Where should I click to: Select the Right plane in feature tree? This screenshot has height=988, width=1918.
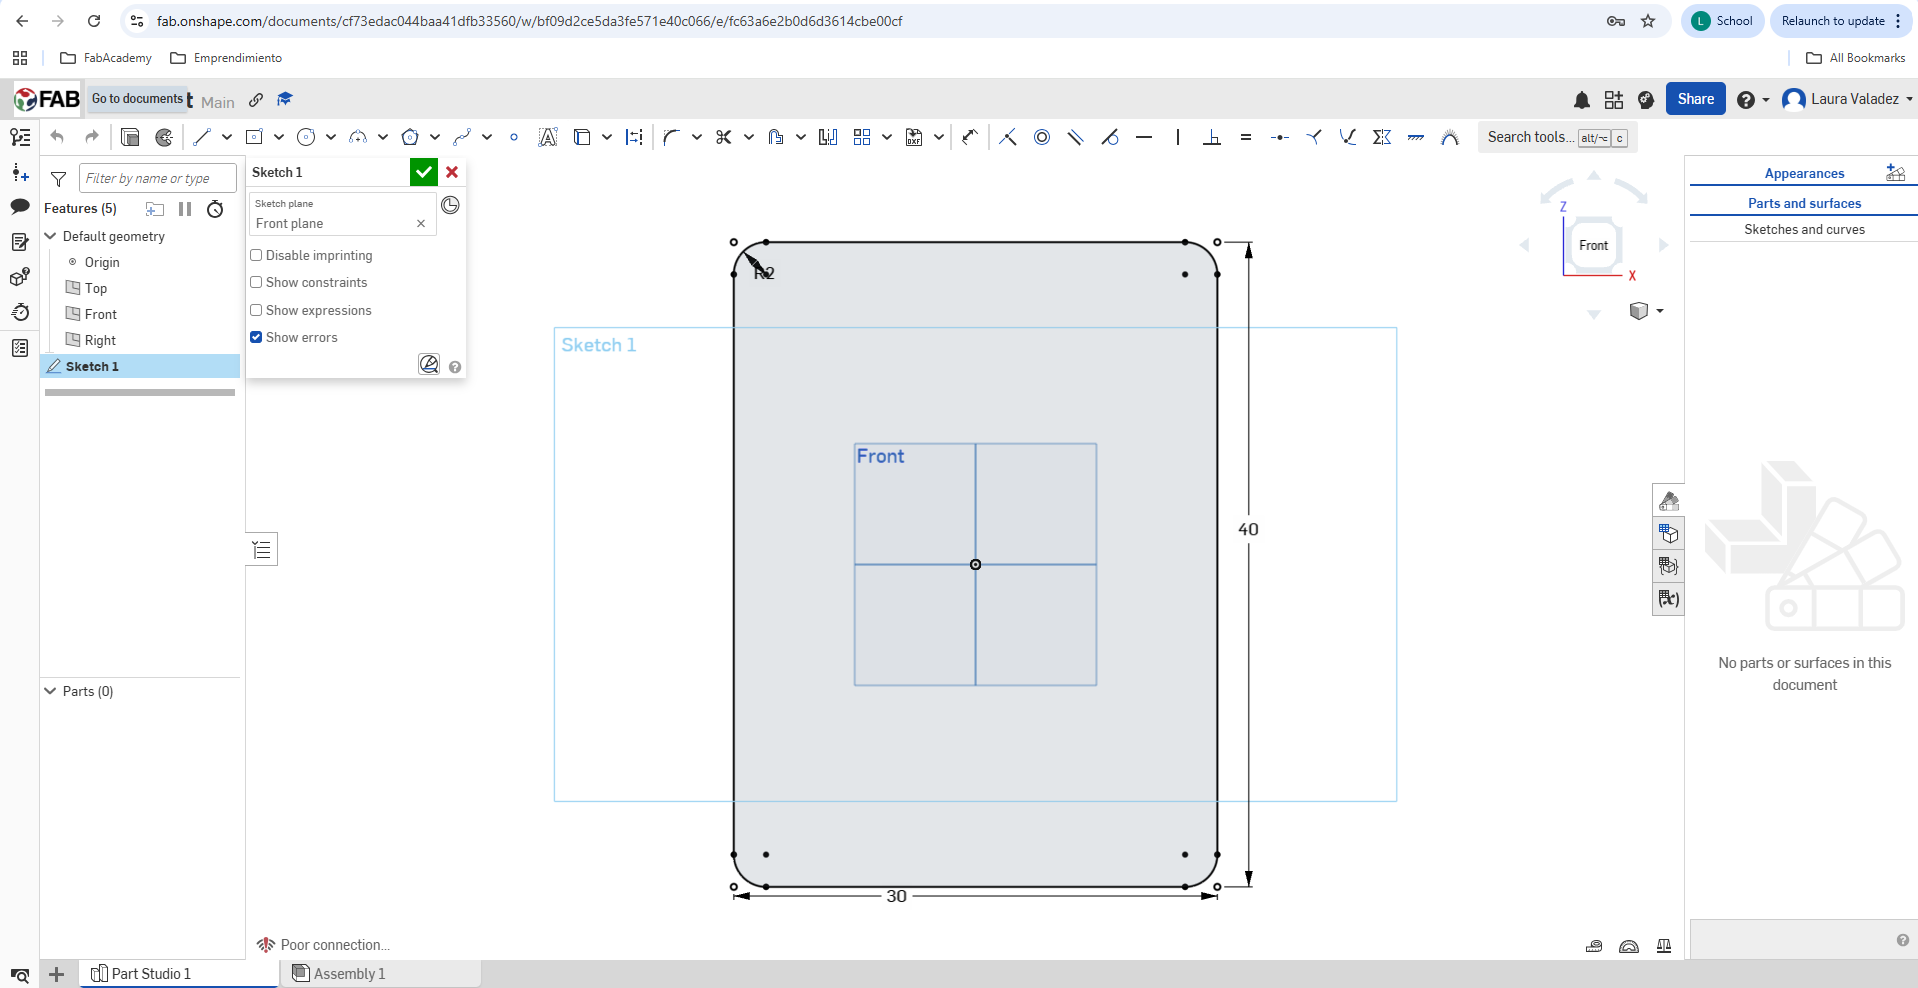100,340
